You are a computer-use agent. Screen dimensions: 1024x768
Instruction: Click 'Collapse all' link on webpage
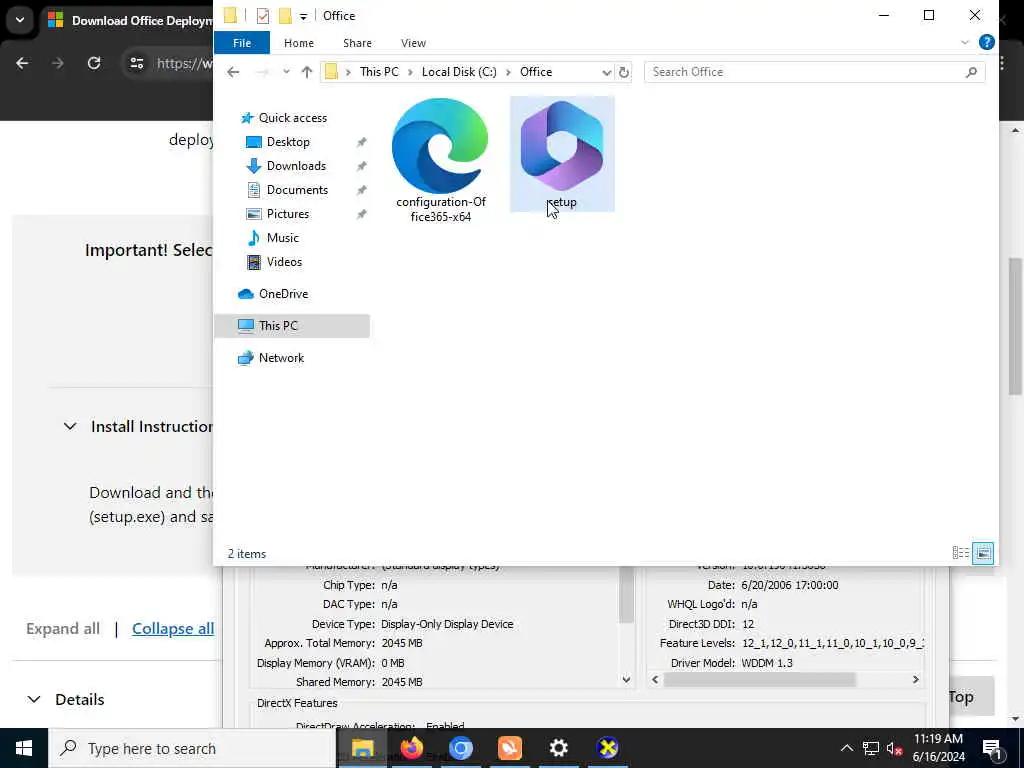tap(173, 628)
